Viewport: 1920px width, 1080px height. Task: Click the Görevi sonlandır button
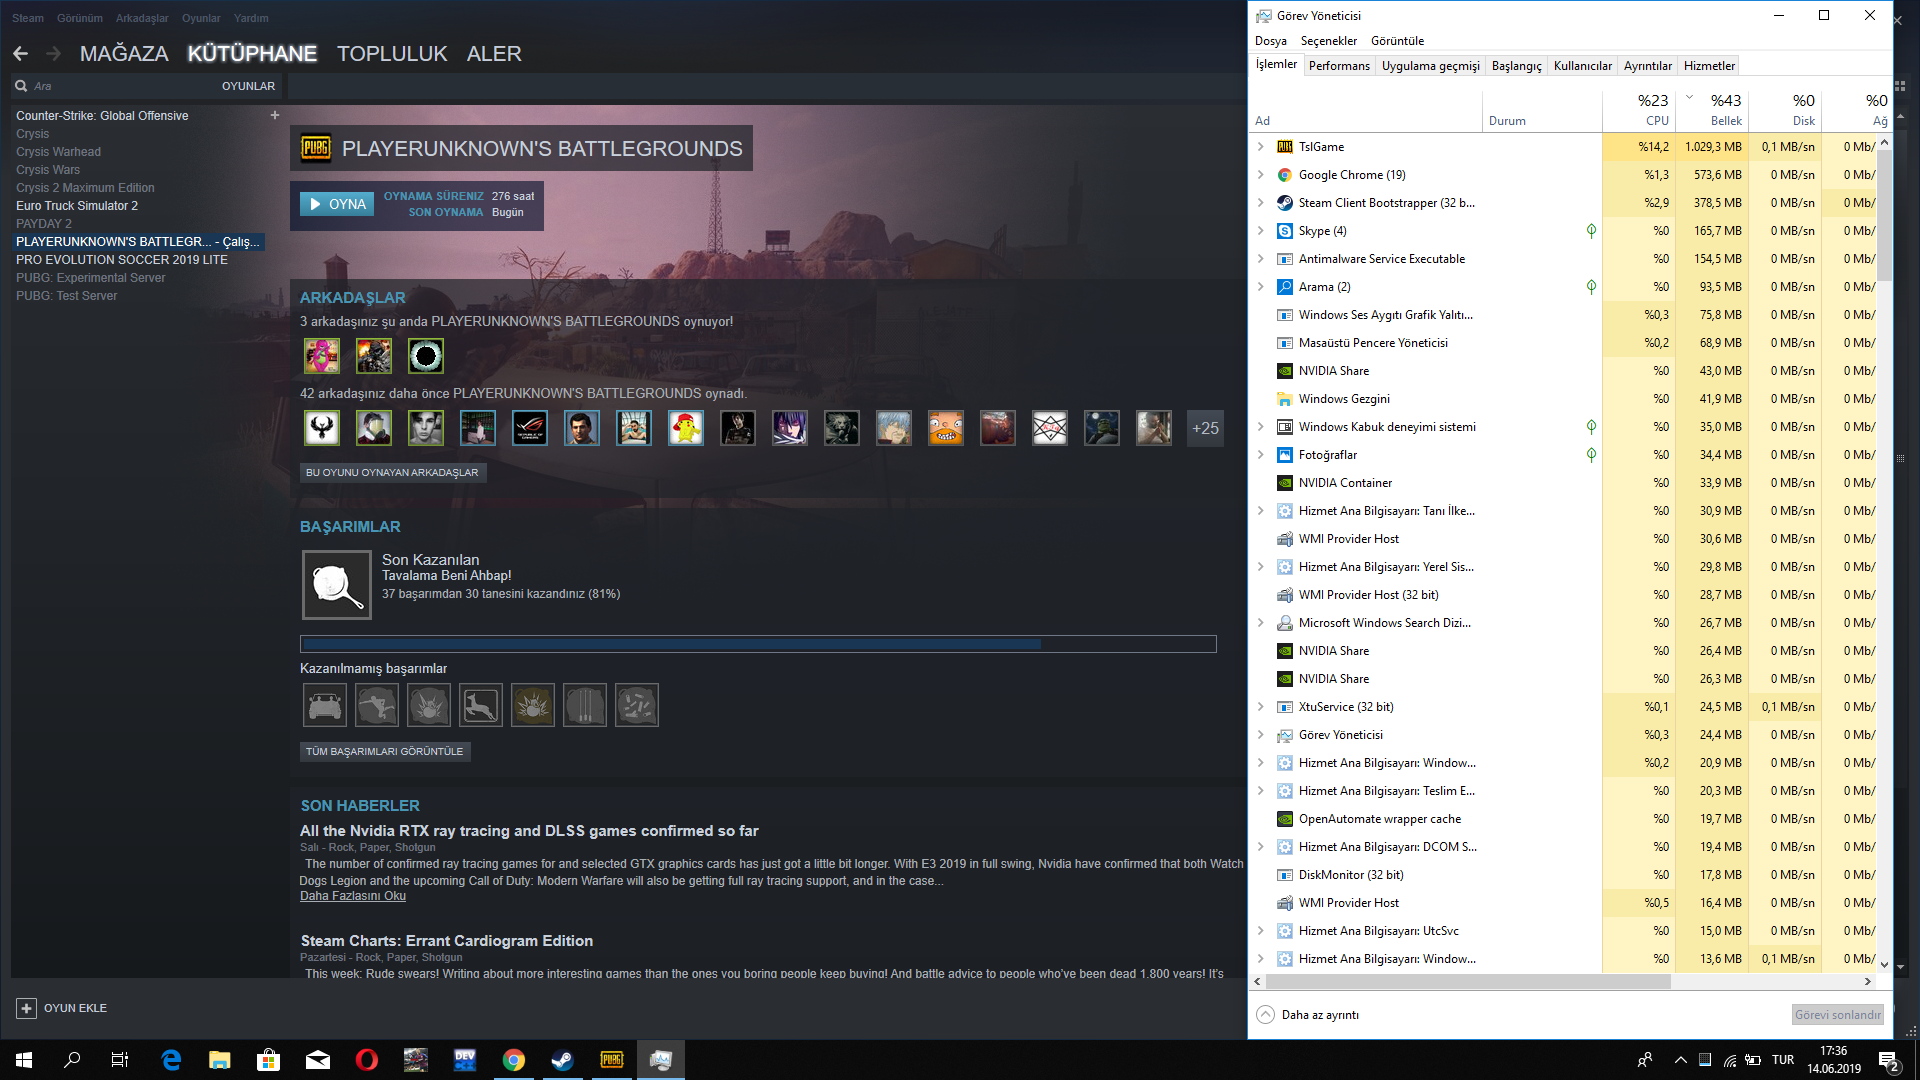(1837, 1014)
